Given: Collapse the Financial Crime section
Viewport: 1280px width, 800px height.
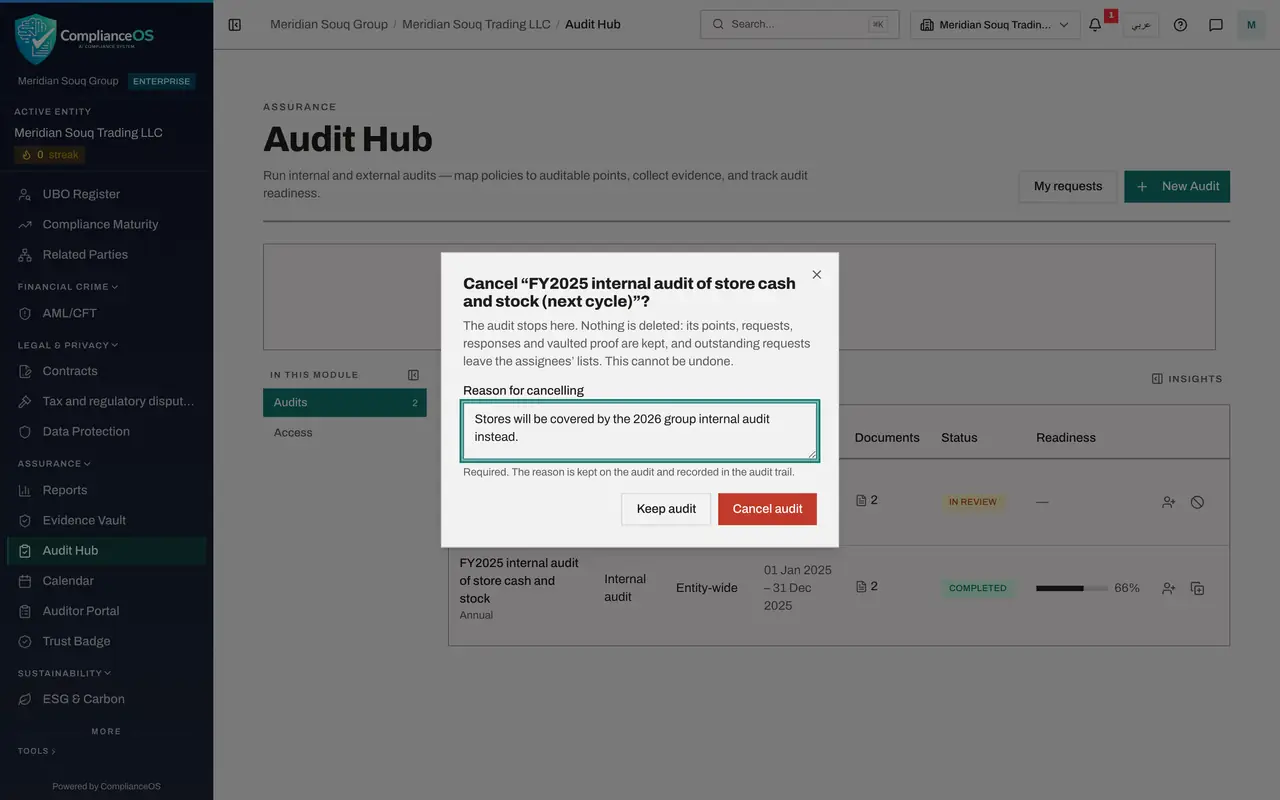Looking at the screenshot, I should [x=67, y=287].
